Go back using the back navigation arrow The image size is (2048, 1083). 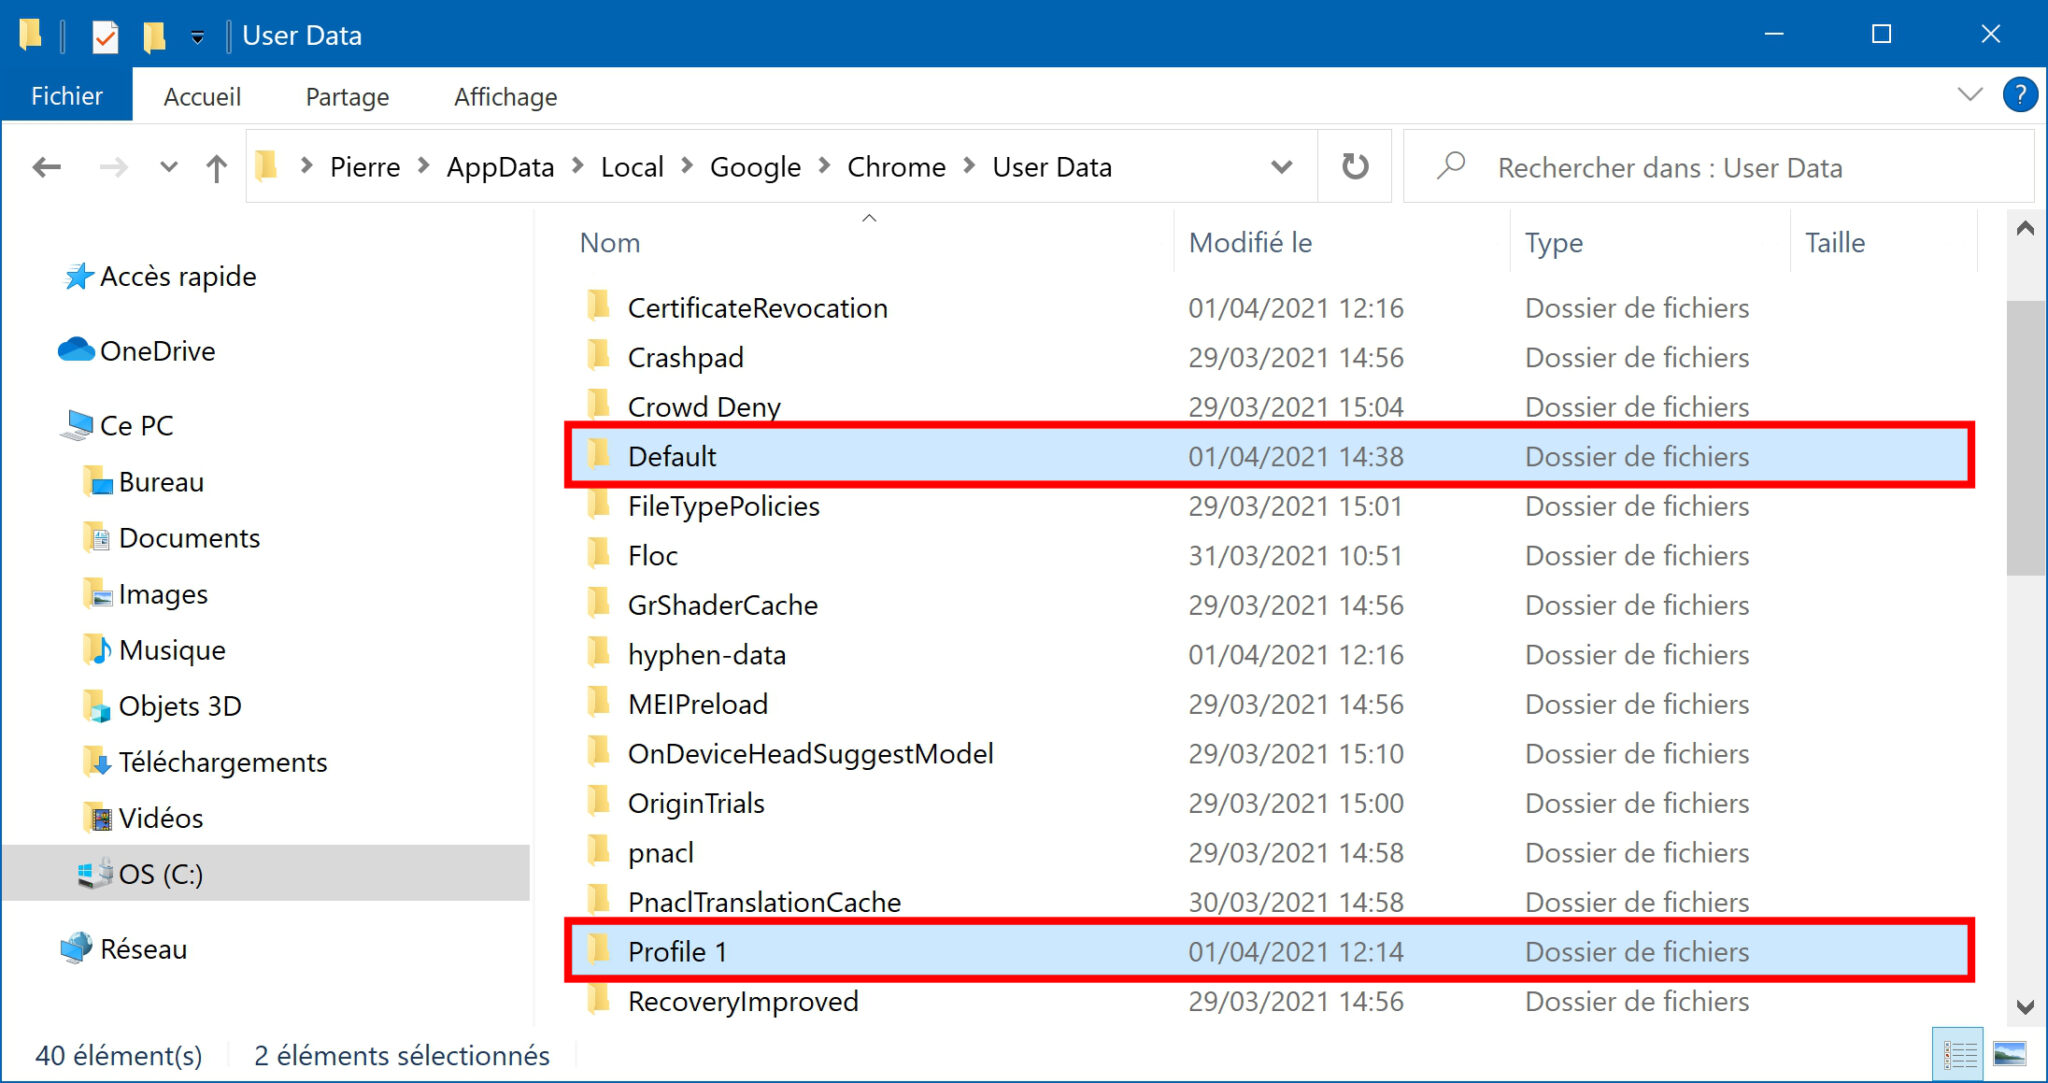(46, 168)
